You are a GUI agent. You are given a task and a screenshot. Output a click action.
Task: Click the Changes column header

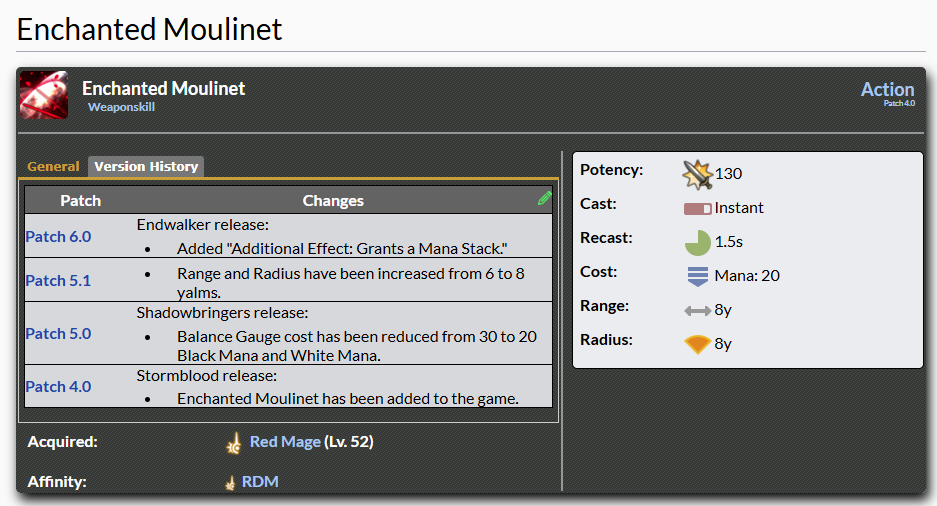click(333, 201)
